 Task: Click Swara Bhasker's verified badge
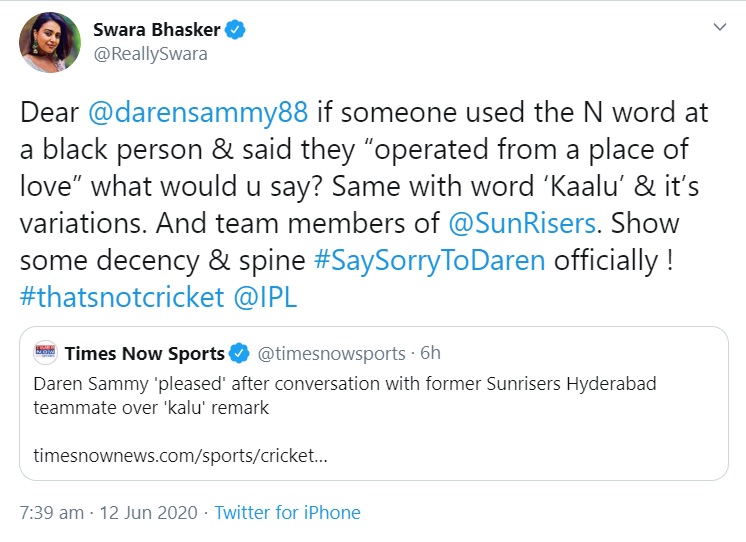tap(235, 31)
